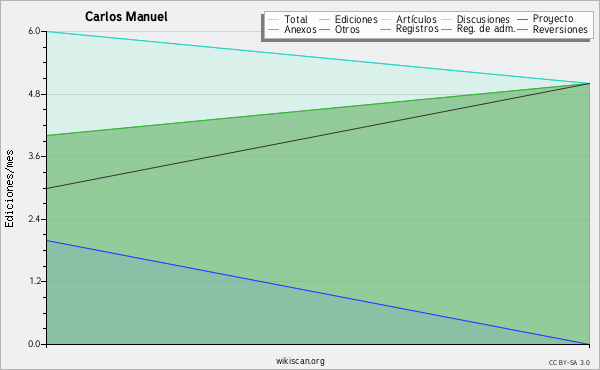This screenshot has height=370, width=600.
Task: Click the Reg. de adm. legend label
Action: pos(486,29)
